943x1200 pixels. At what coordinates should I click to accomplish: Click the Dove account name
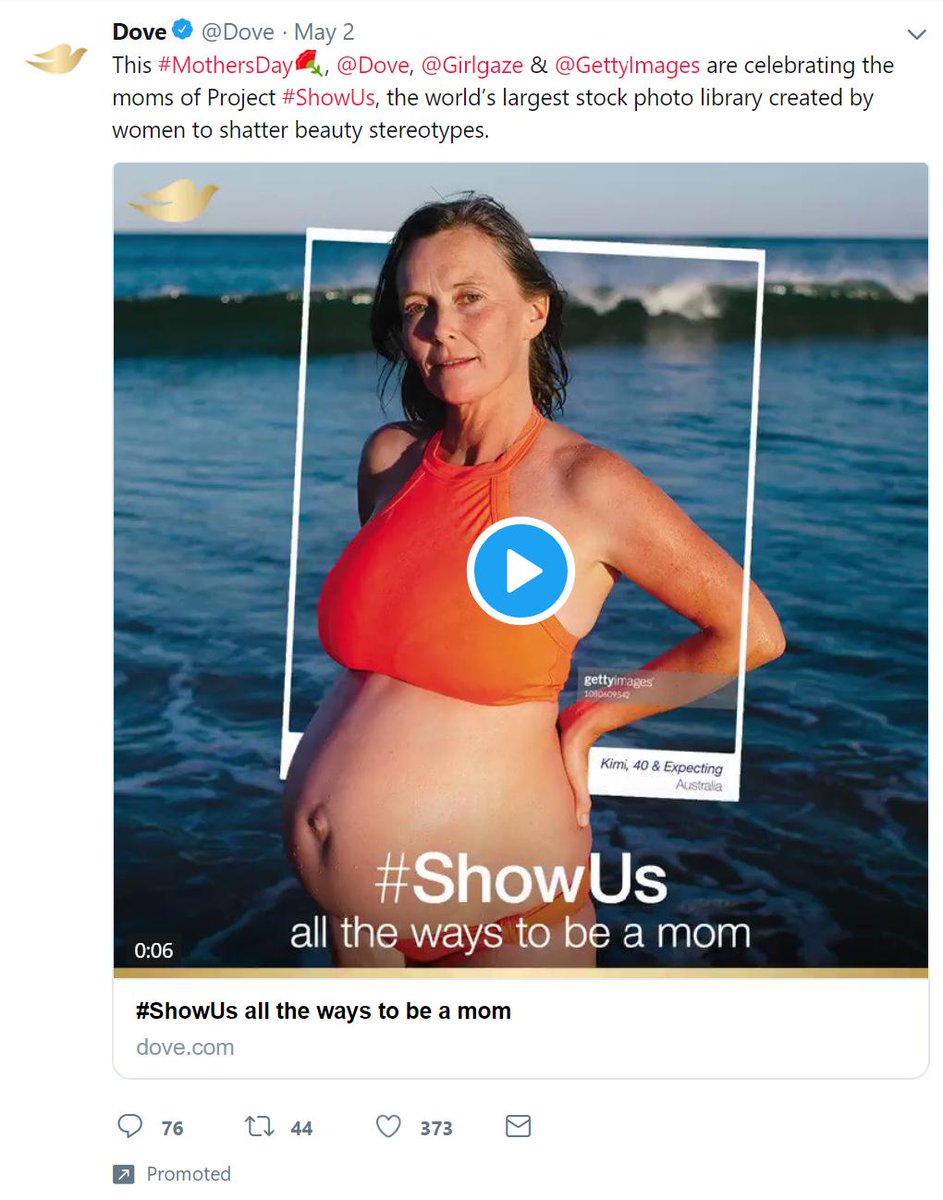[139, 32]
